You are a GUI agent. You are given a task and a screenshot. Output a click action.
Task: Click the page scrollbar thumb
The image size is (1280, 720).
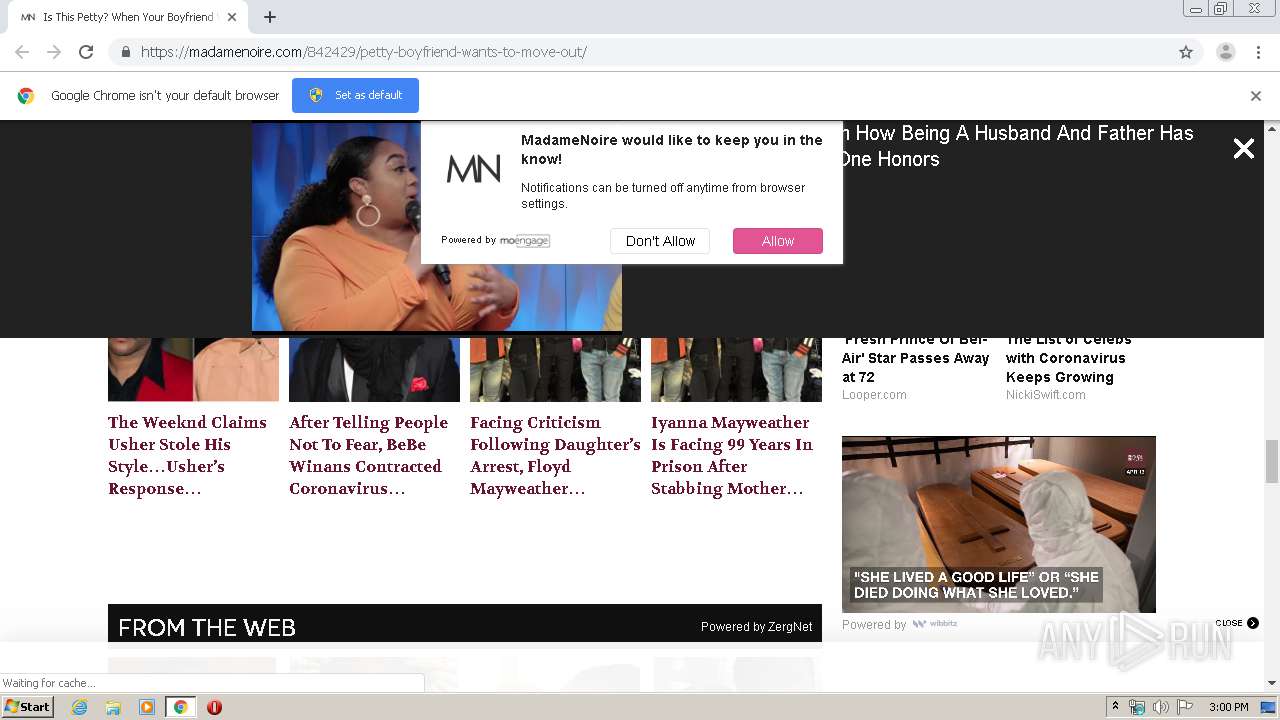click(1272, 461)
